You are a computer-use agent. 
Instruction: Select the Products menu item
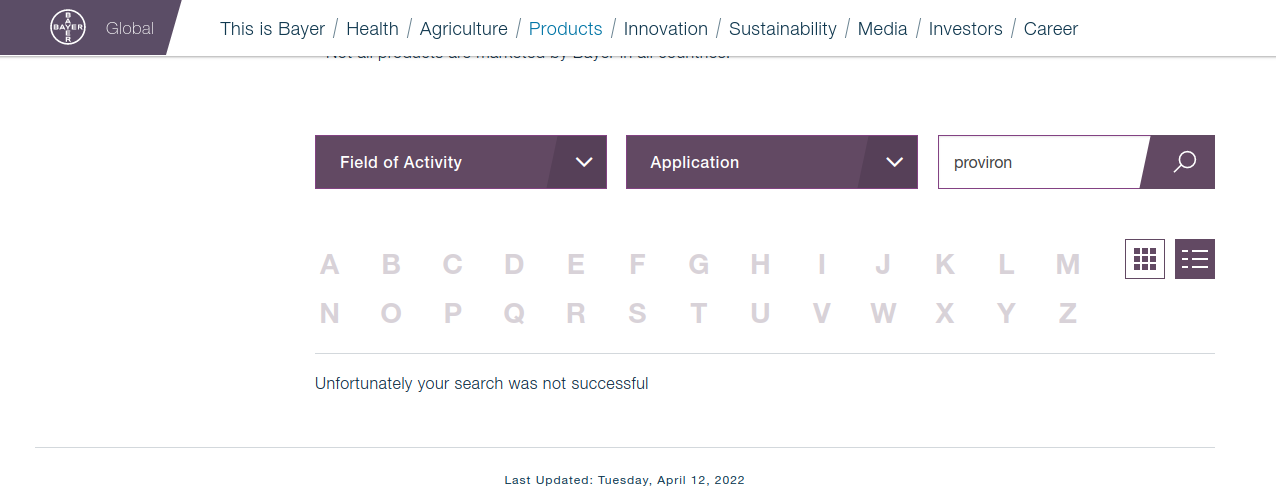coord(565,29)
